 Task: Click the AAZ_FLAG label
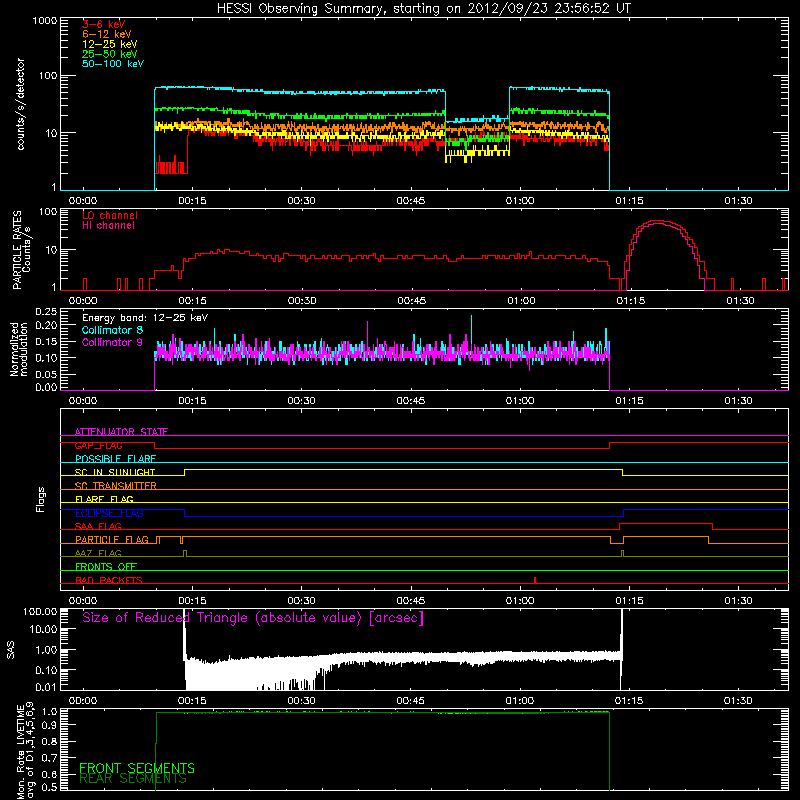point(98,553)
